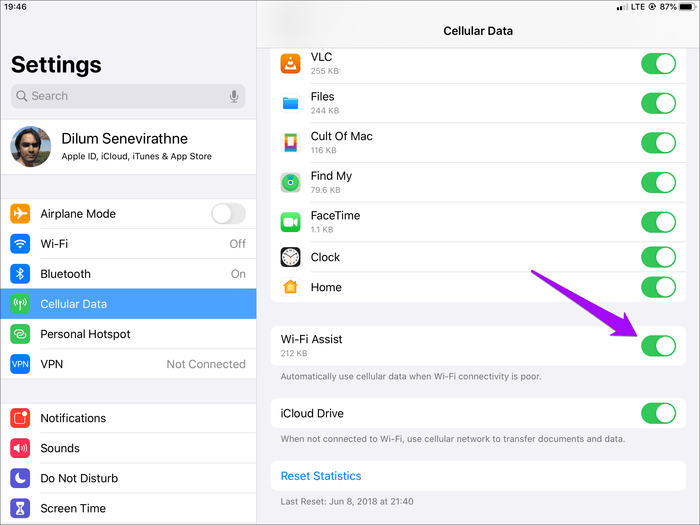The height and width of the screenshot is (525, 700).
Task: Disable cellular data for VLC
Action: [658, 63]
